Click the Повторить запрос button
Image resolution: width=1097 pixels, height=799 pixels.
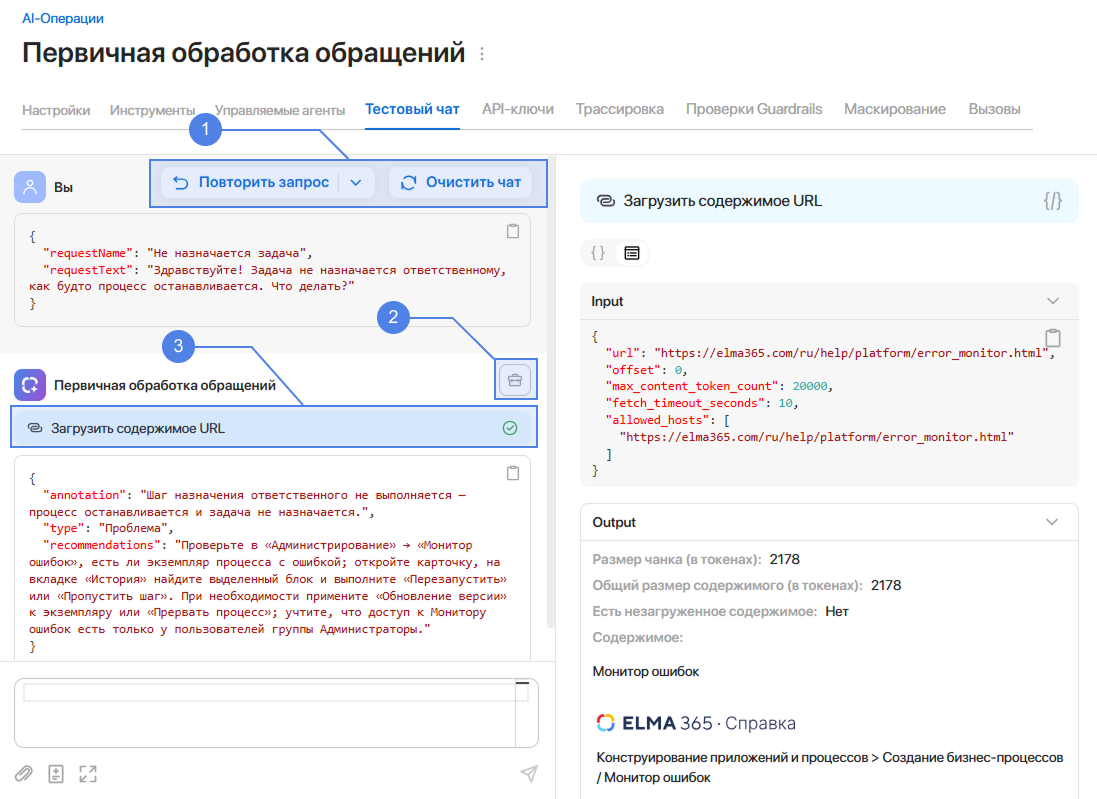[x=251, y=183]
